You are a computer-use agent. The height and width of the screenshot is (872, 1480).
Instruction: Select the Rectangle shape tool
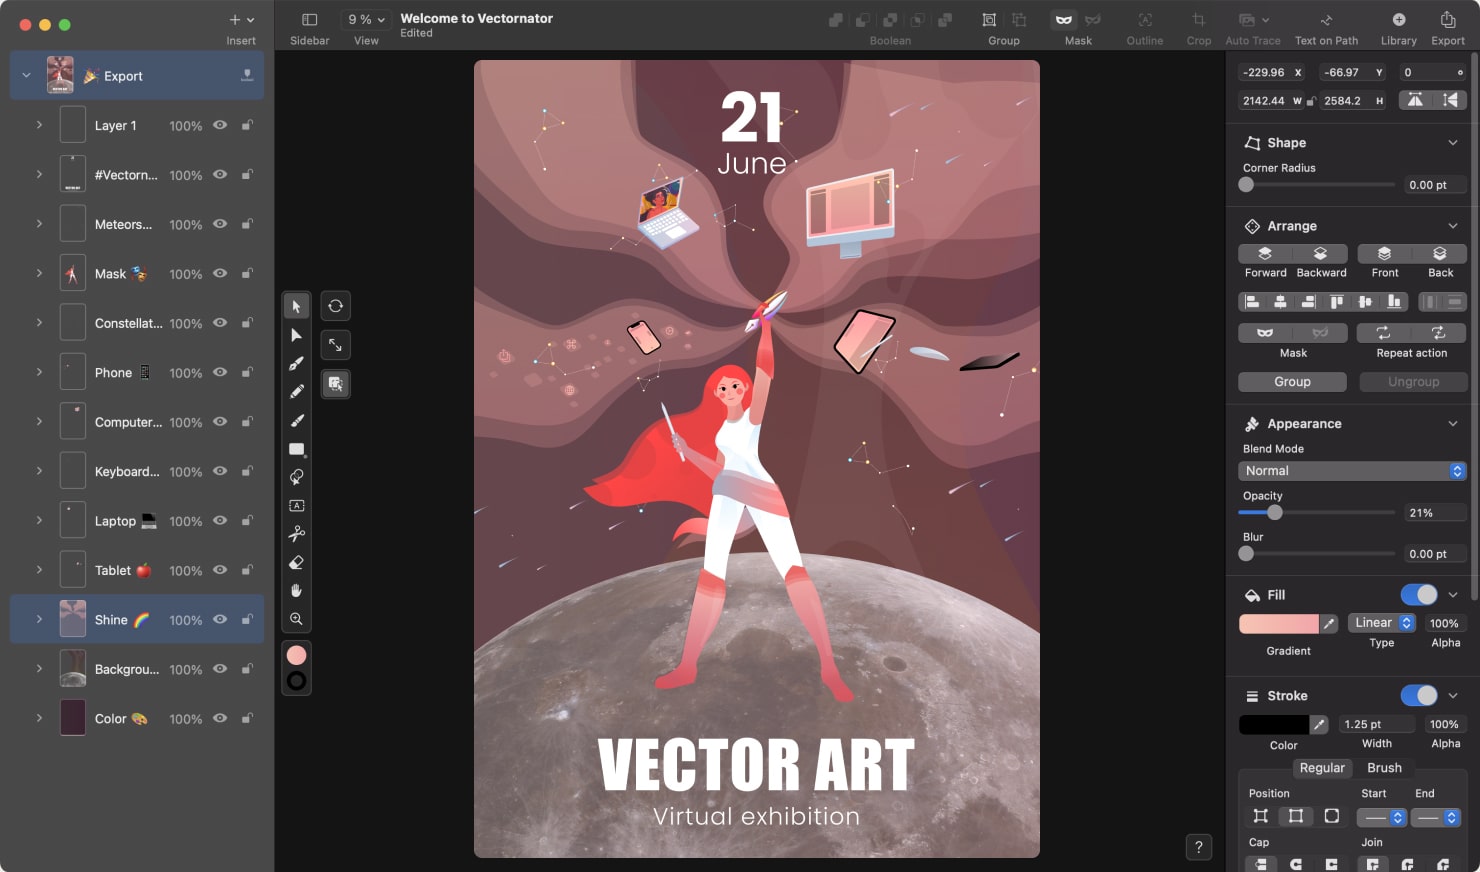pyautogui.click(x=296, y=449)
